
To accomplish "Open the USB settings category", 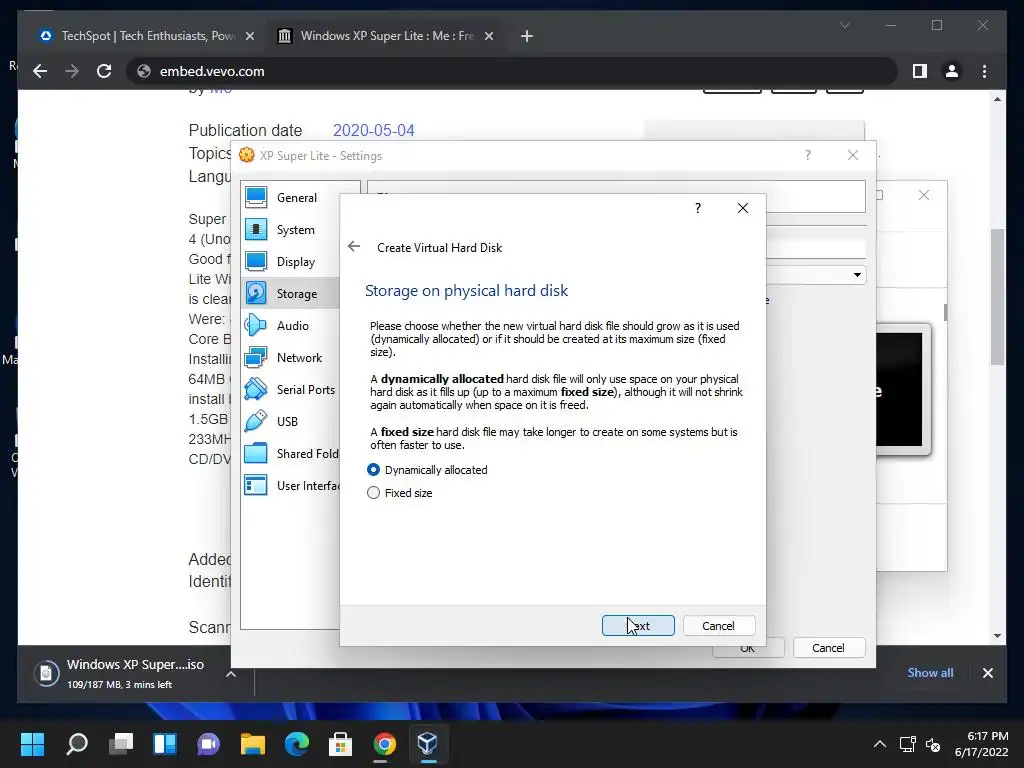I will point(290,421).
